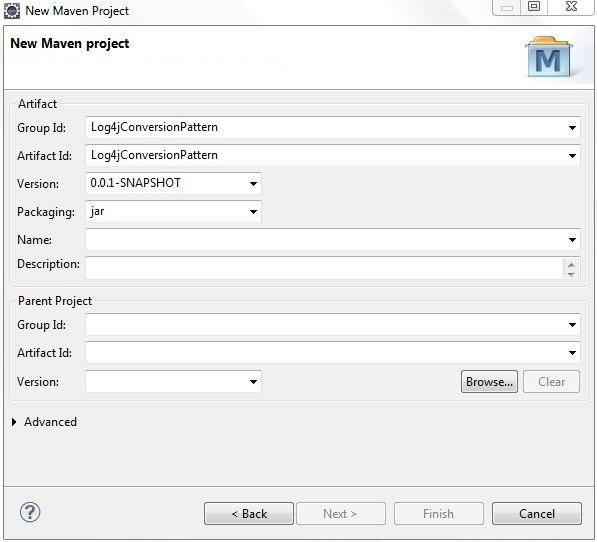Click the Next > button
The height and width of the screenshot is (542, 597).
341,514
